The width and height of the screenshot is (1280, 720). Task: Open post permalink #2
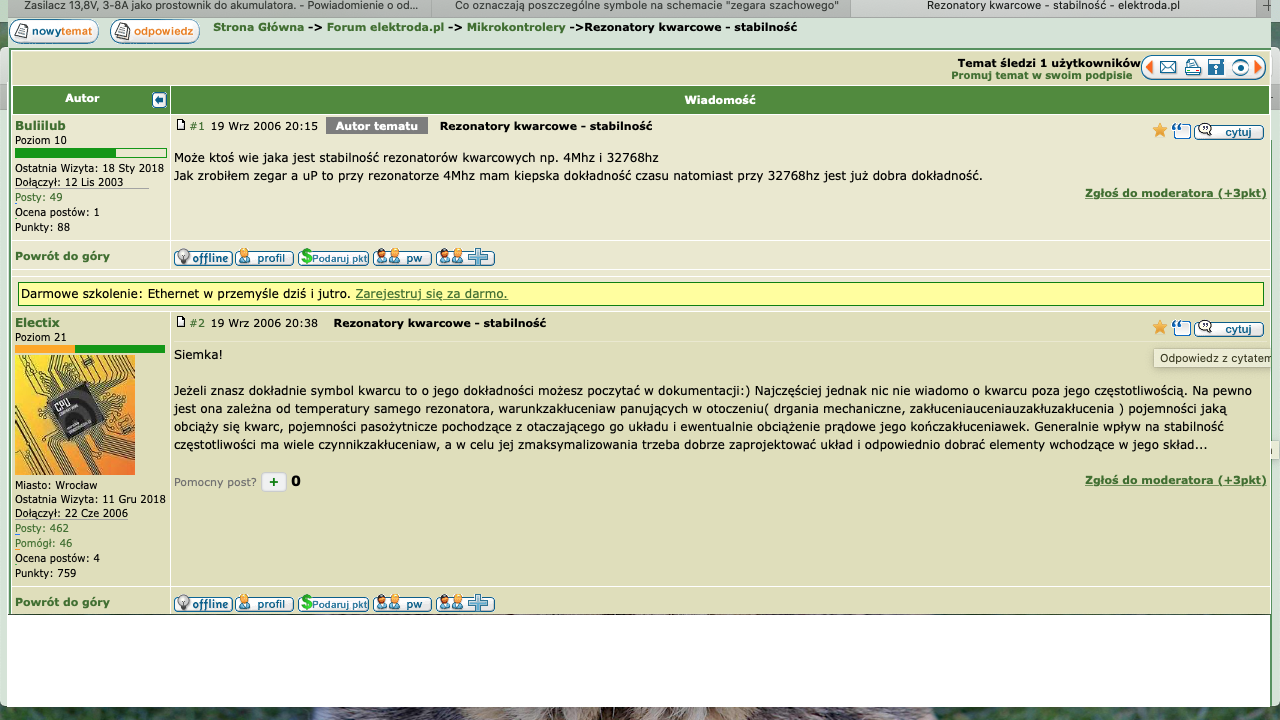tap(197, 323)
